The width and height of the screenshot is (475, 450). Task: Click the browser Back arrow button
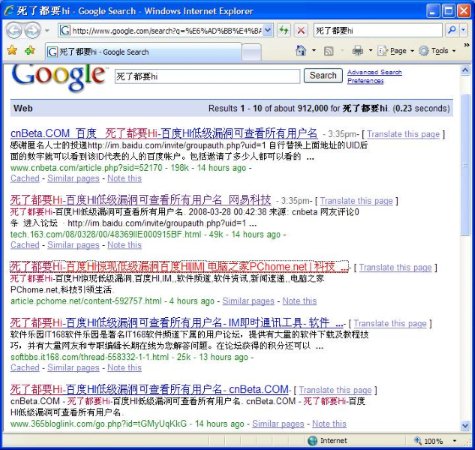(x=14, y=31)
